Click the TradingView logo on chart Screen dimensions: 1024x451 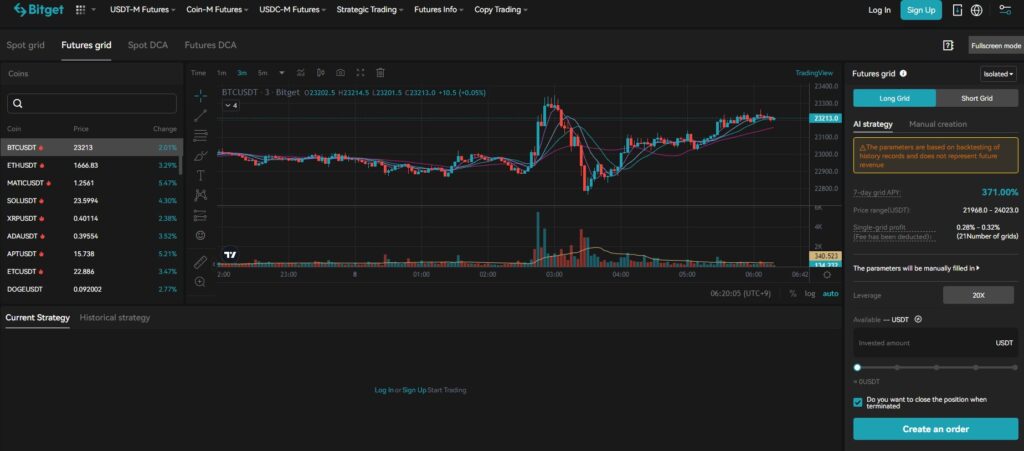229,255
